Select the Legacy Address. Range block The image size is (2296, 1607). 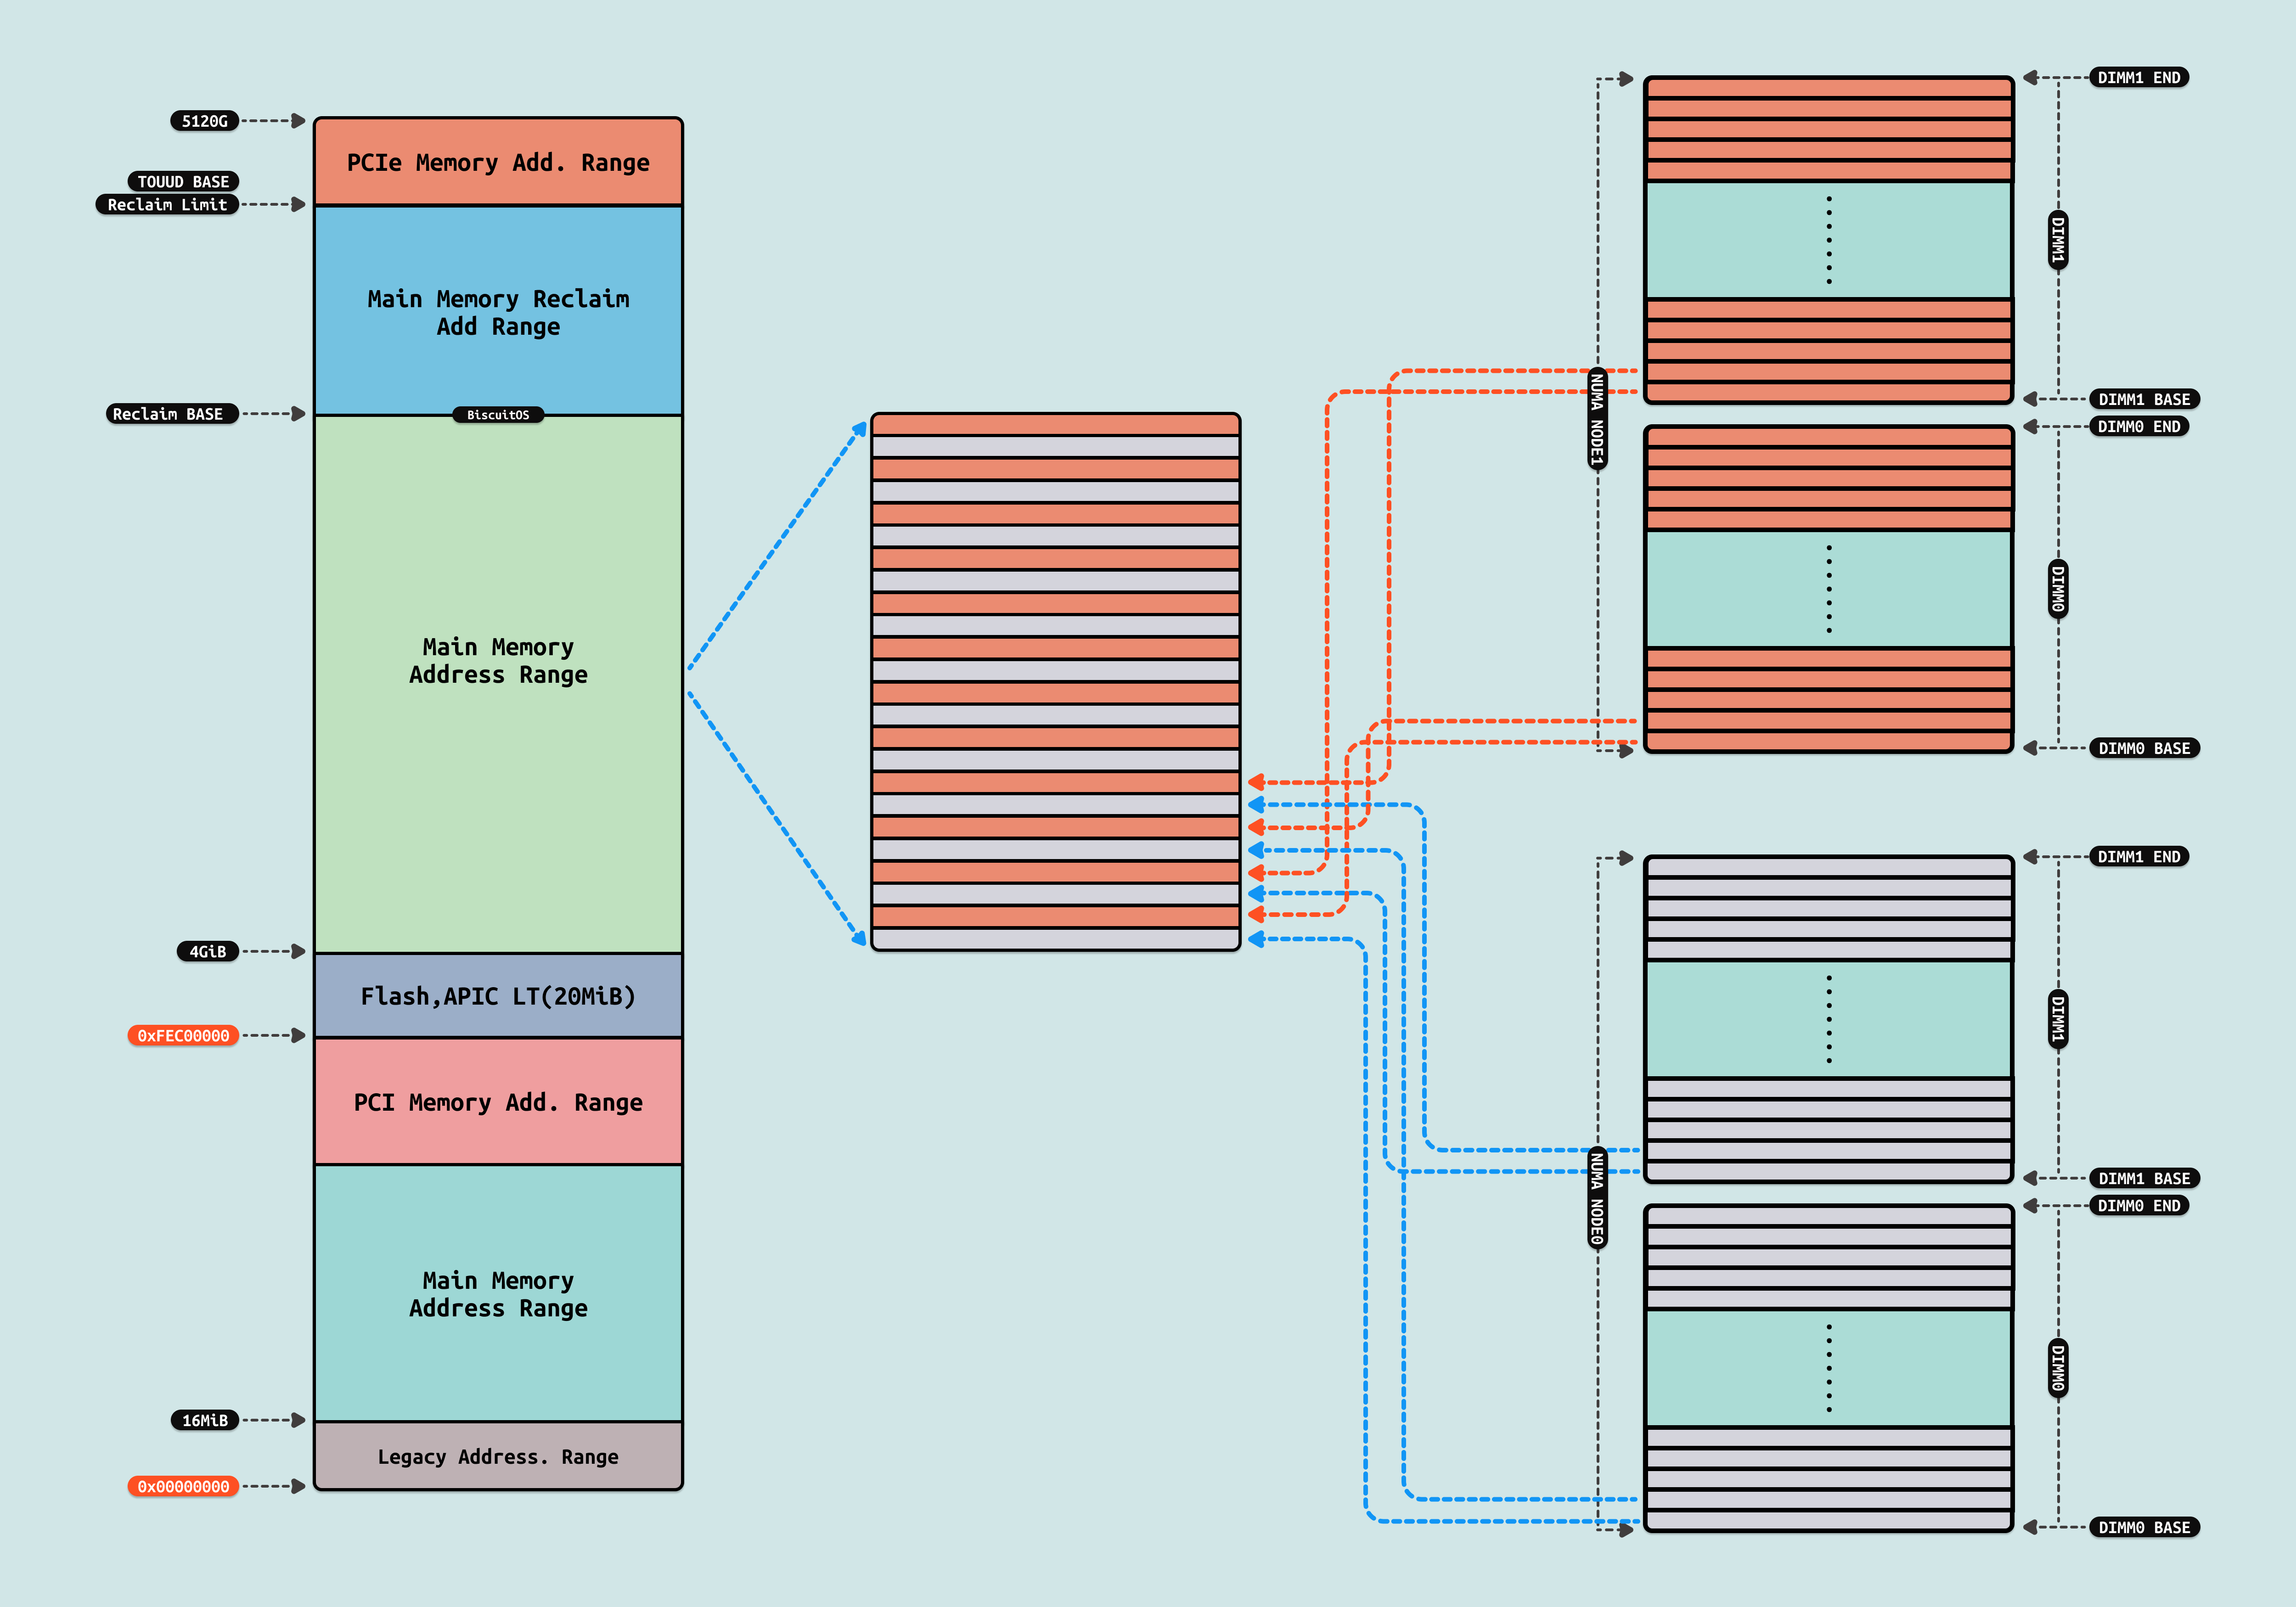498,1456
